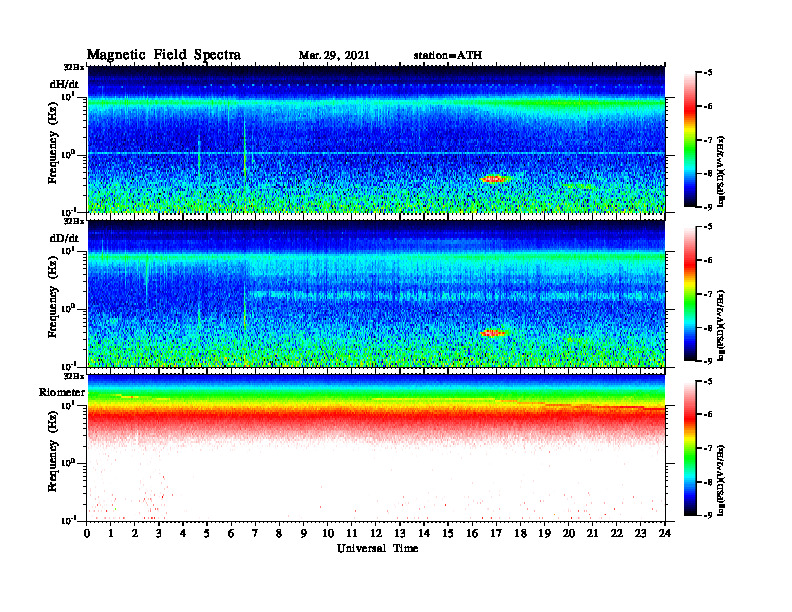Select the "dH/dt" panel label

[x=64, y=84]
